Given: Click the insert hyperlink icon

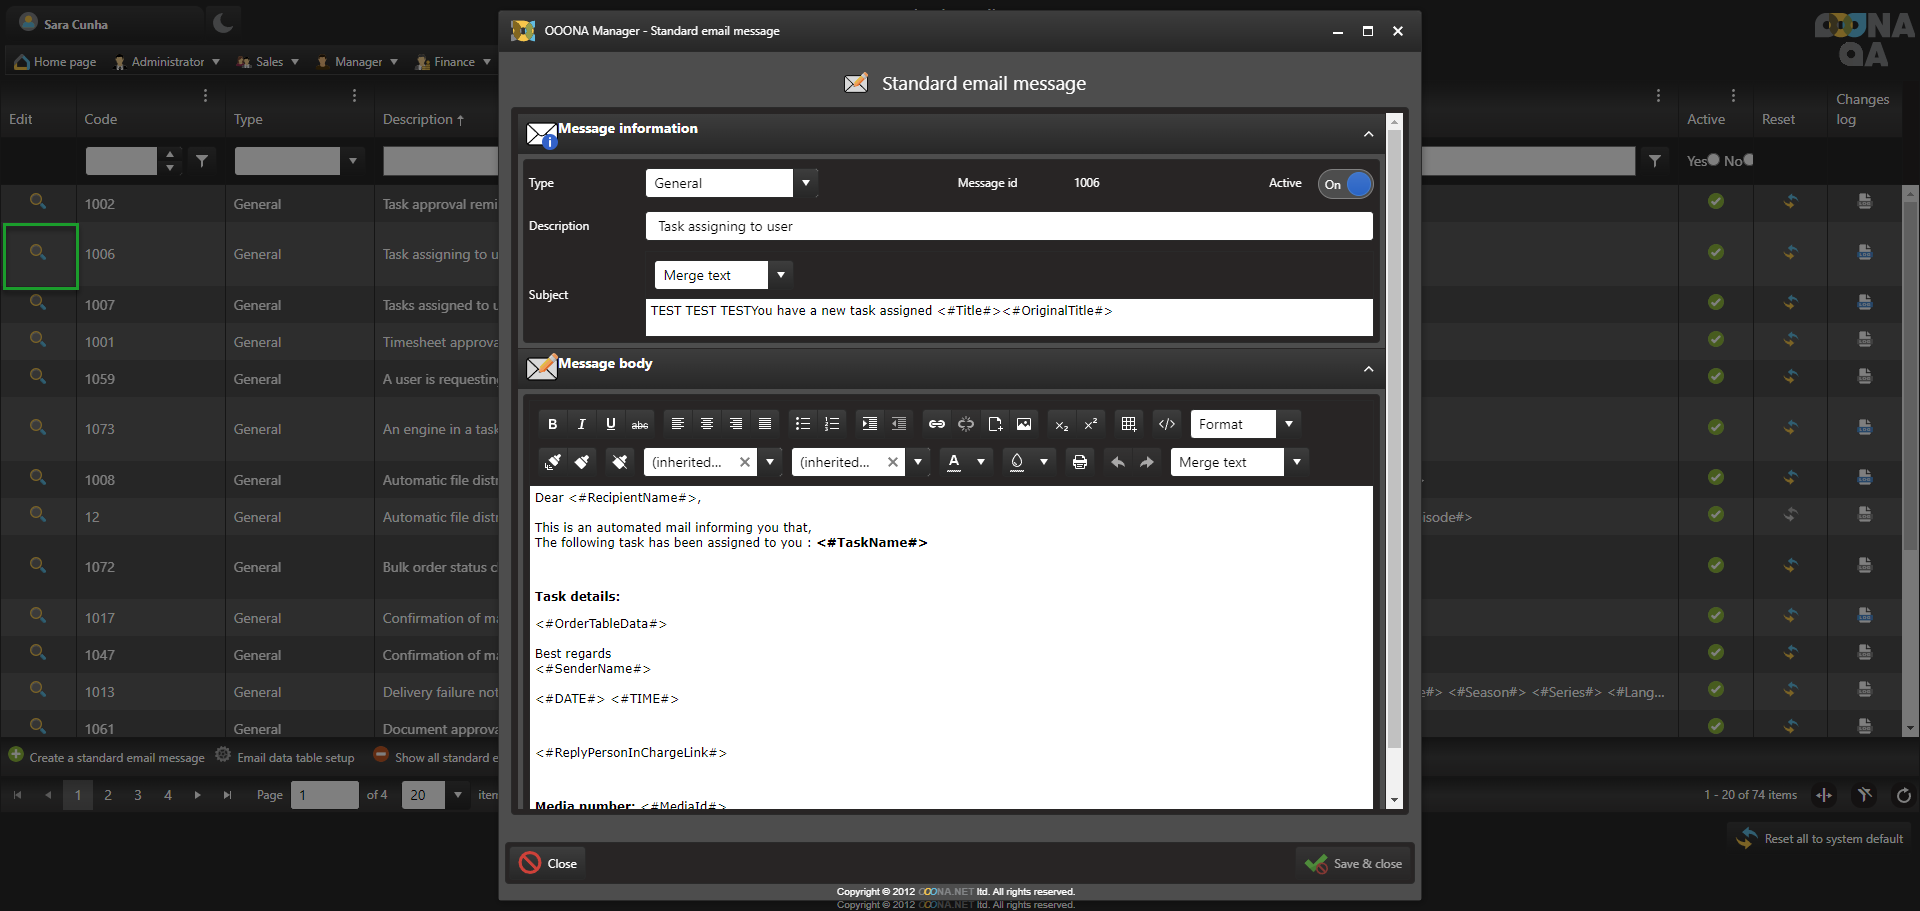Looking at the screenshot, I should (x=936, y=424).
